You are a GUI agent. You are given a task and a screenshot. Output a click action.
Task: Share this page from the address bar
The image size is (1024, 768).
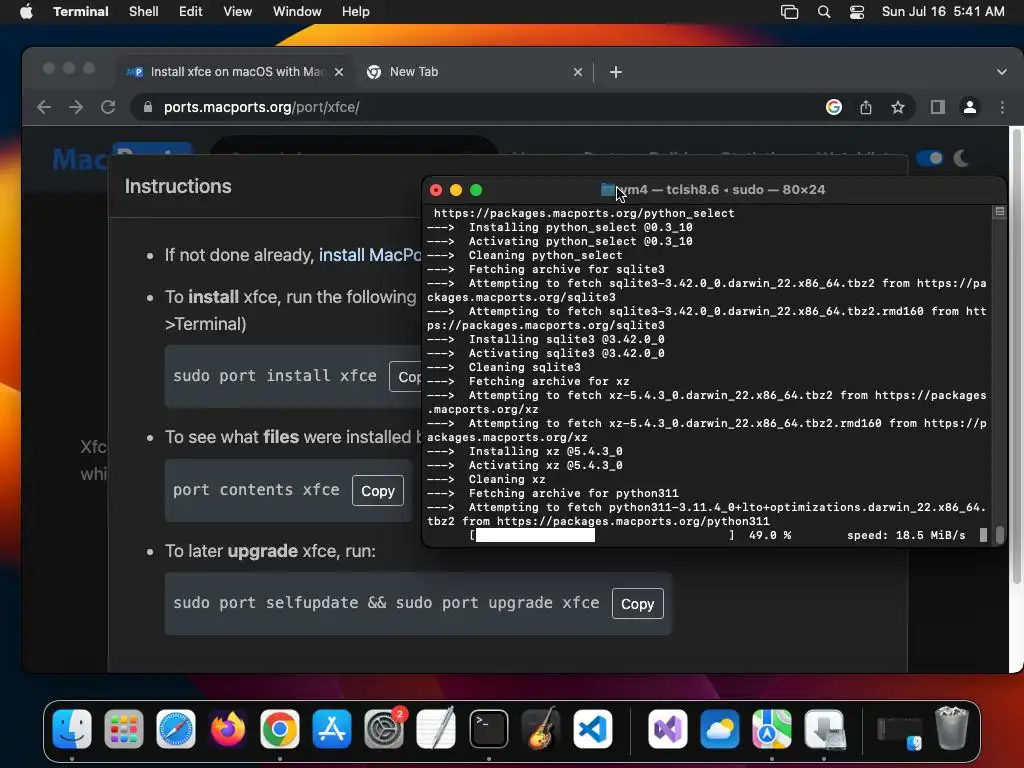click(x=866, y=107)
